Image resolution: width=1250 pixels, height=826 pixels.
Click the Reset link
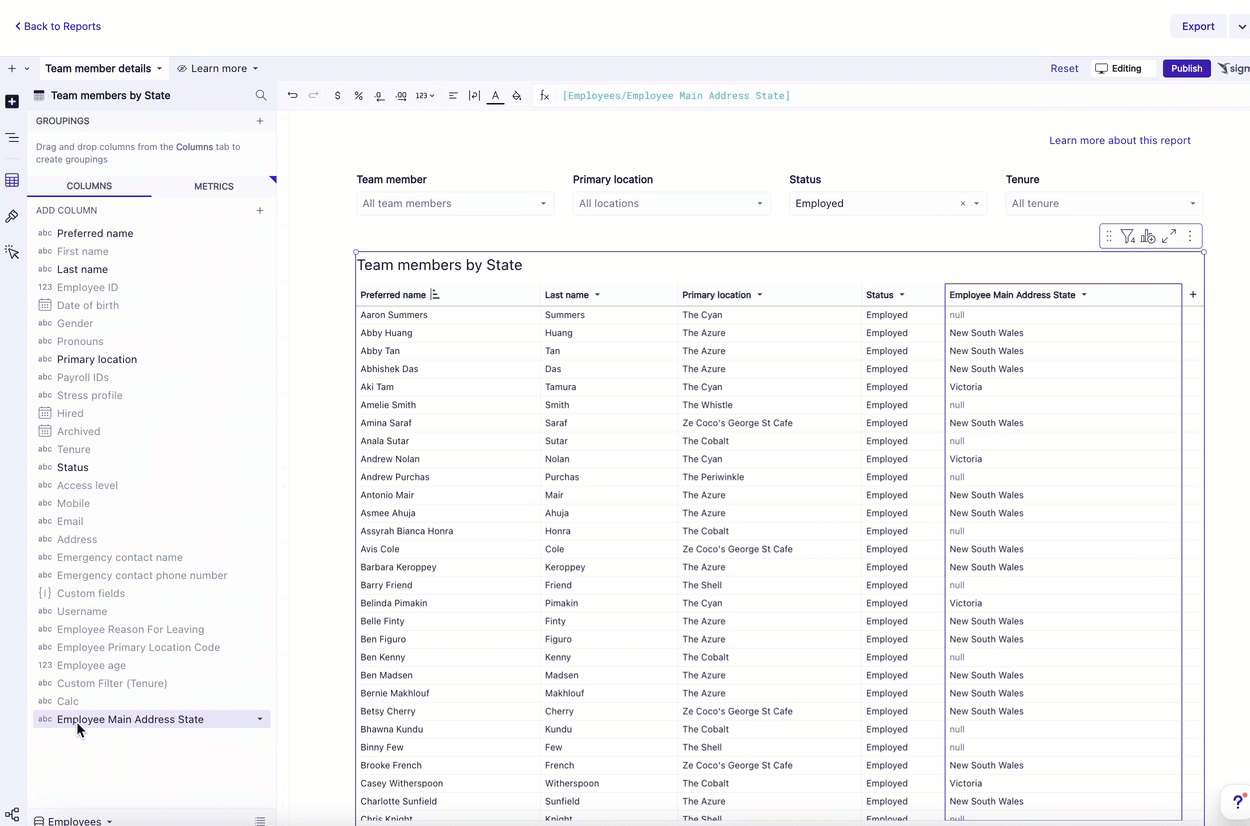pyautogui.click(x=1064, y=69)
